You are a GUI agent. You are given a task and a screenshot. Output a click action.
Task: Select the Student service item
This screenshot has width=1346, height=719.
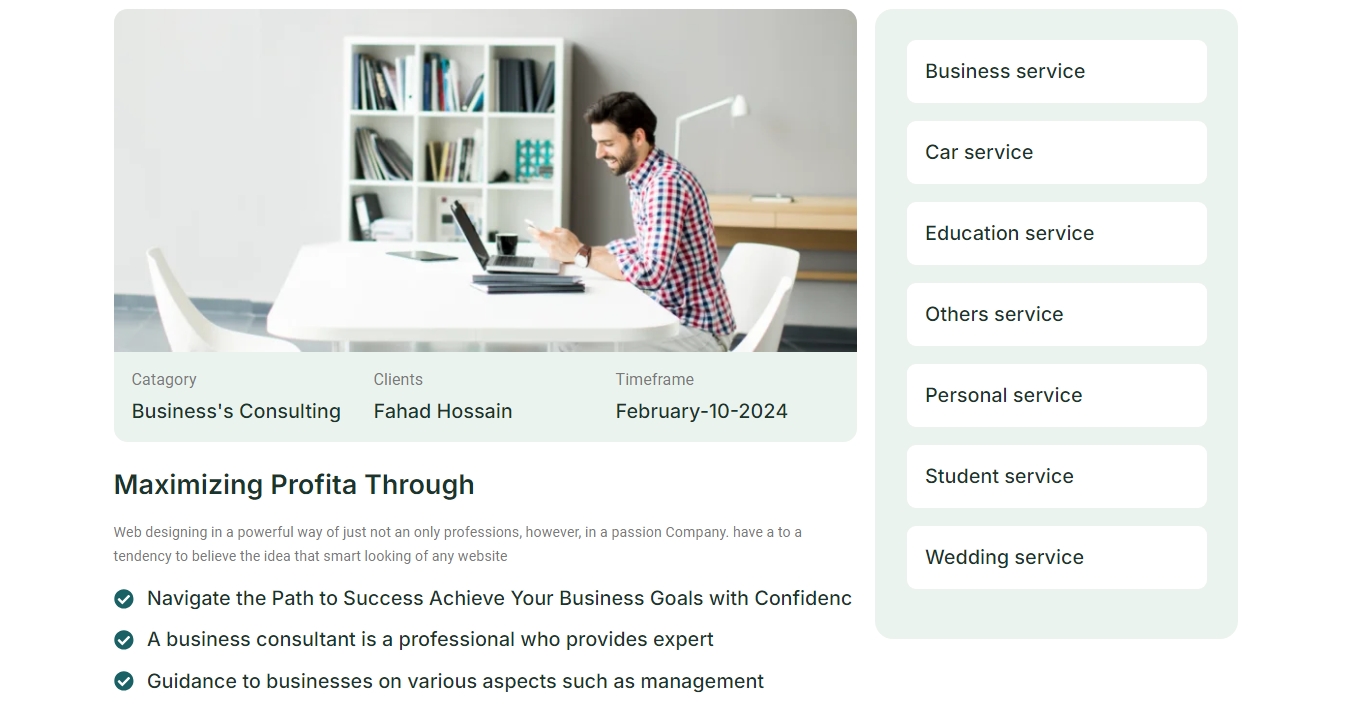[x=1056, y=476]
